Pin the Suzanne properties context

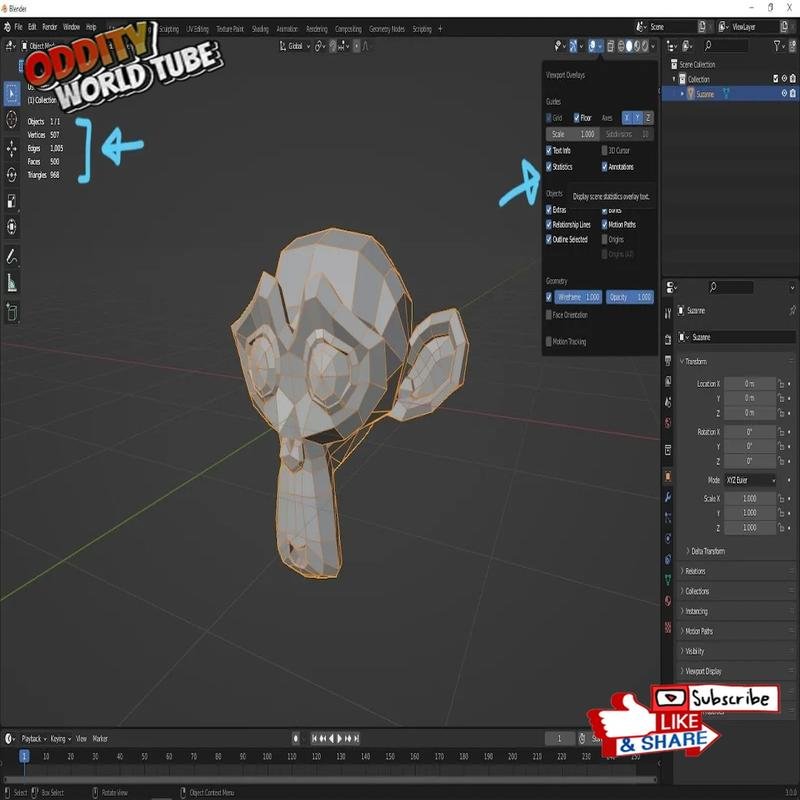[x=792, y=310]
